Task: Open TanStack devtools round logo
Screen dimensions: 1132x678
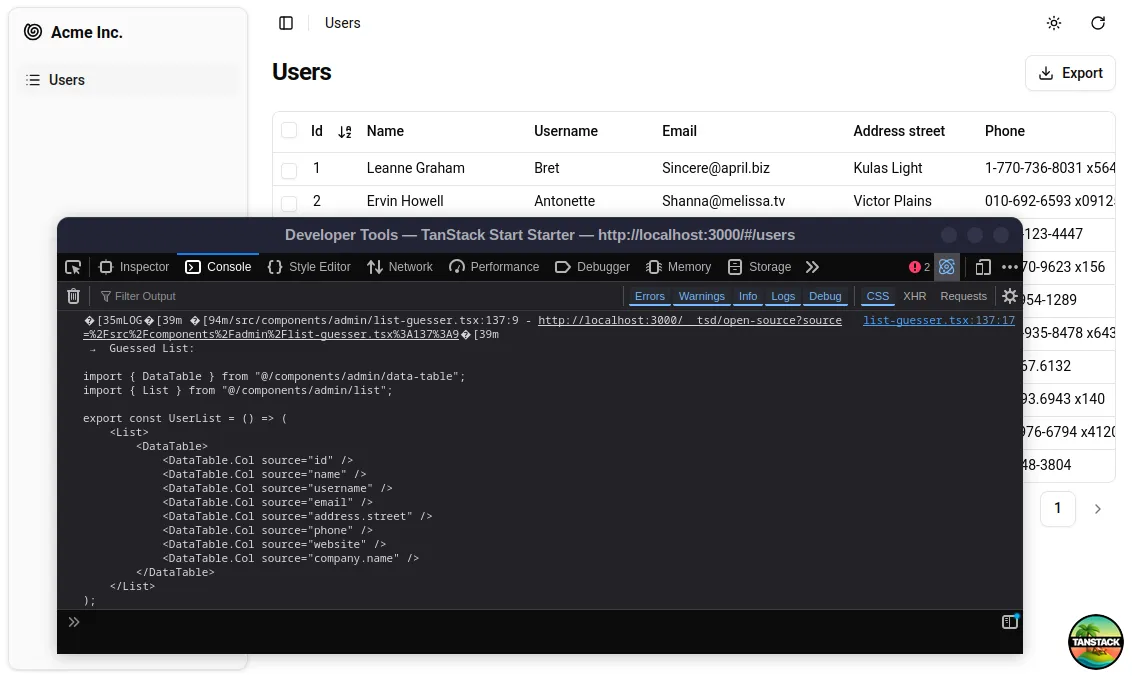Action: (1096, 641)
